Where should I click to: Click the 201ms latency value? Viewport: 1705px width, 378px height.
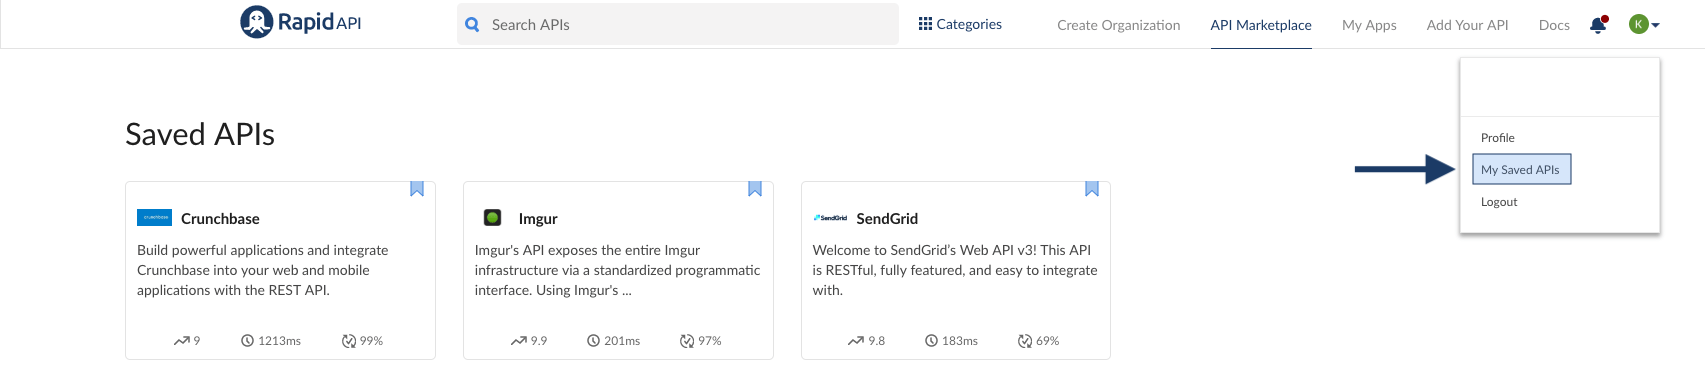click(622, 341)
